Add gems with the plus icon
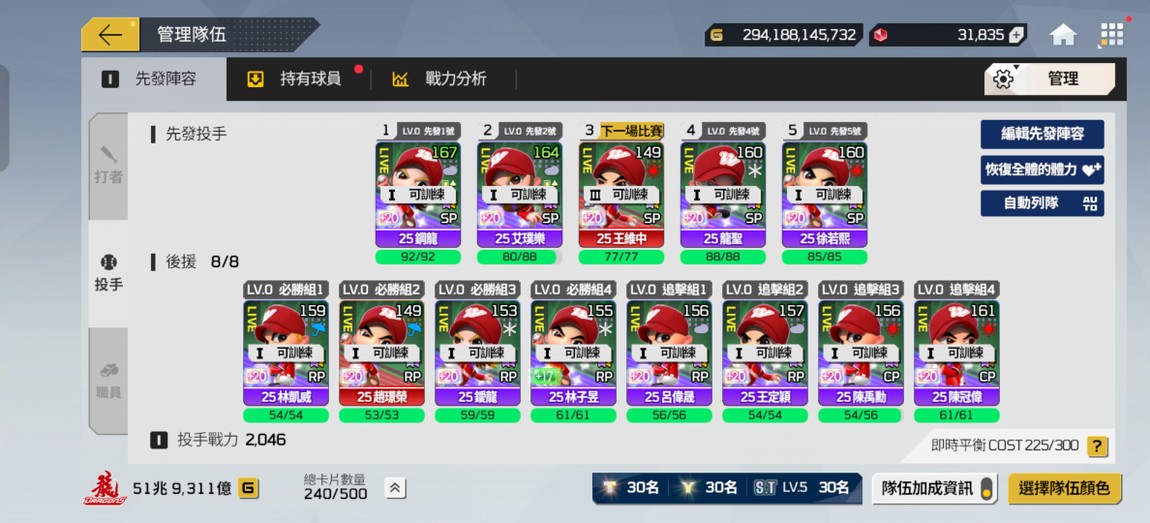1150x523 pixels. [x=1016, y=34]
